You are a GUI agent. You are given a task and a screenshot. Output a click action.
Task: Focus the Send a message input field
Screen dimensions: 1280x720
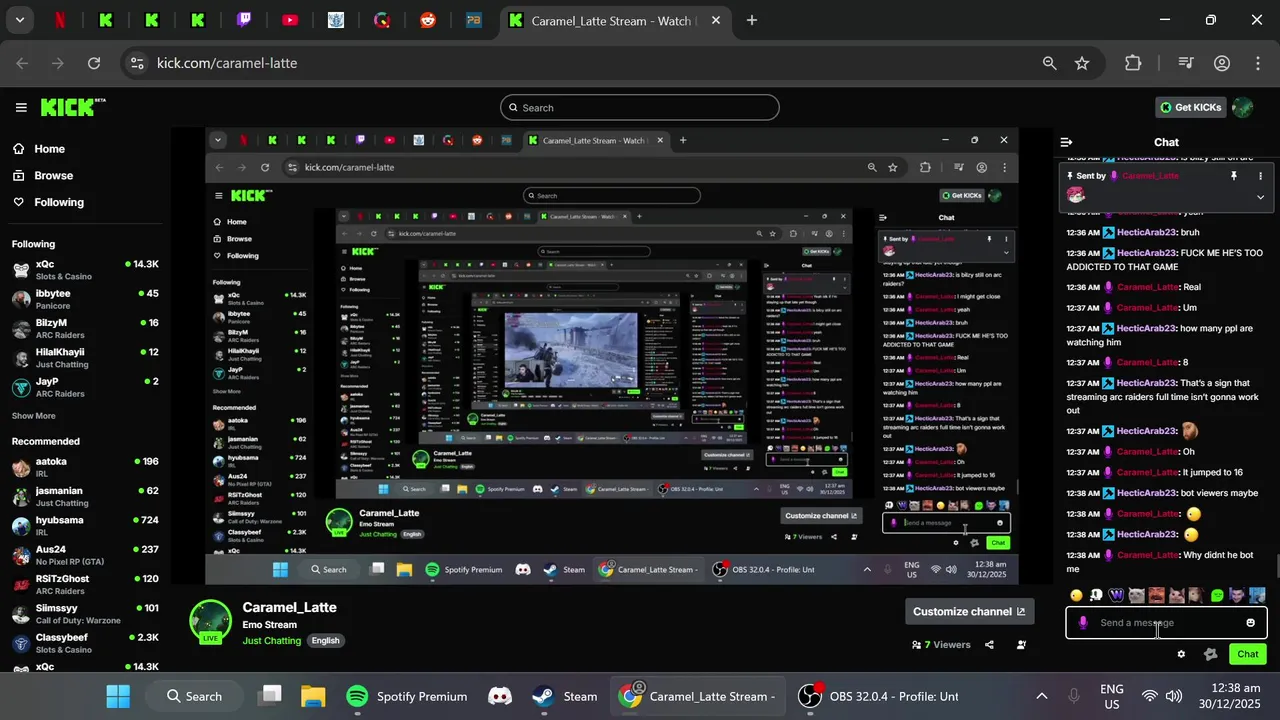tap(1166, 623)
